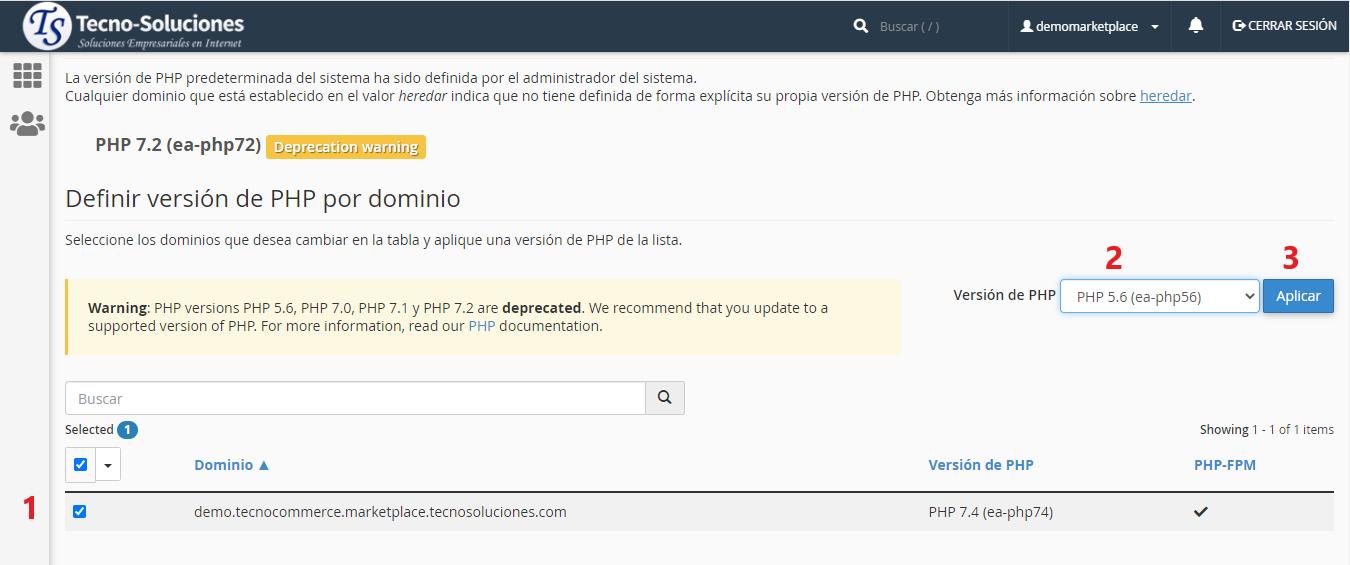Screen dimensions: 1350x565
Task: Expand the Versión de PHP dropdown
Action: coord(1159,296)
